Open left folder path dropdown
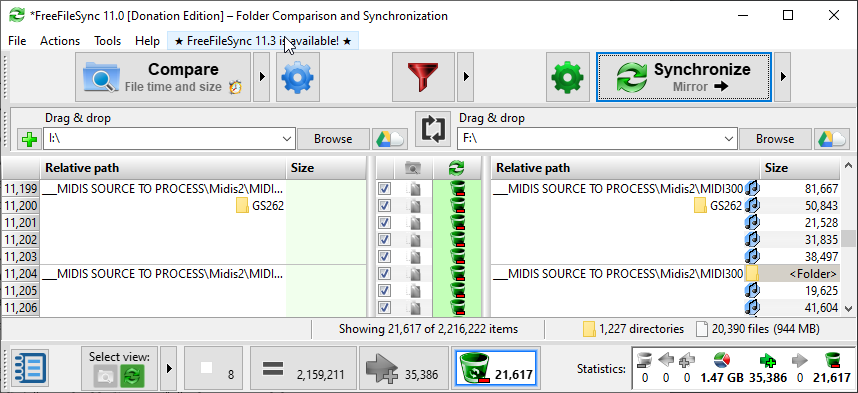 287,139
